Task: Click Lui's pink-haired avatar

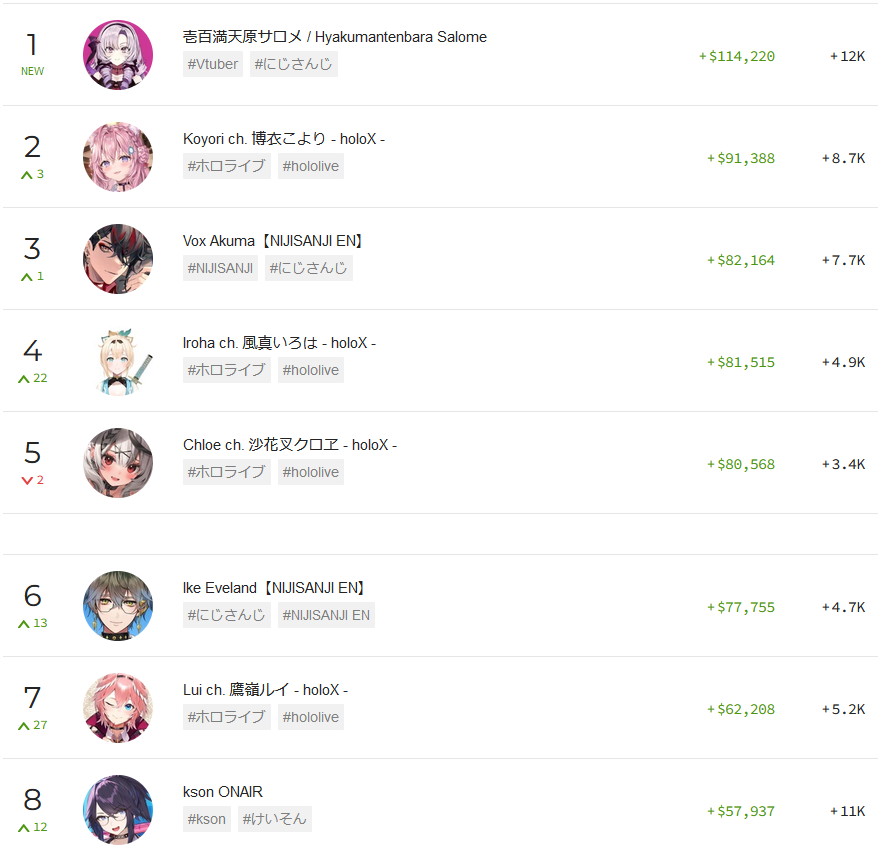Action: click(118, 708)
